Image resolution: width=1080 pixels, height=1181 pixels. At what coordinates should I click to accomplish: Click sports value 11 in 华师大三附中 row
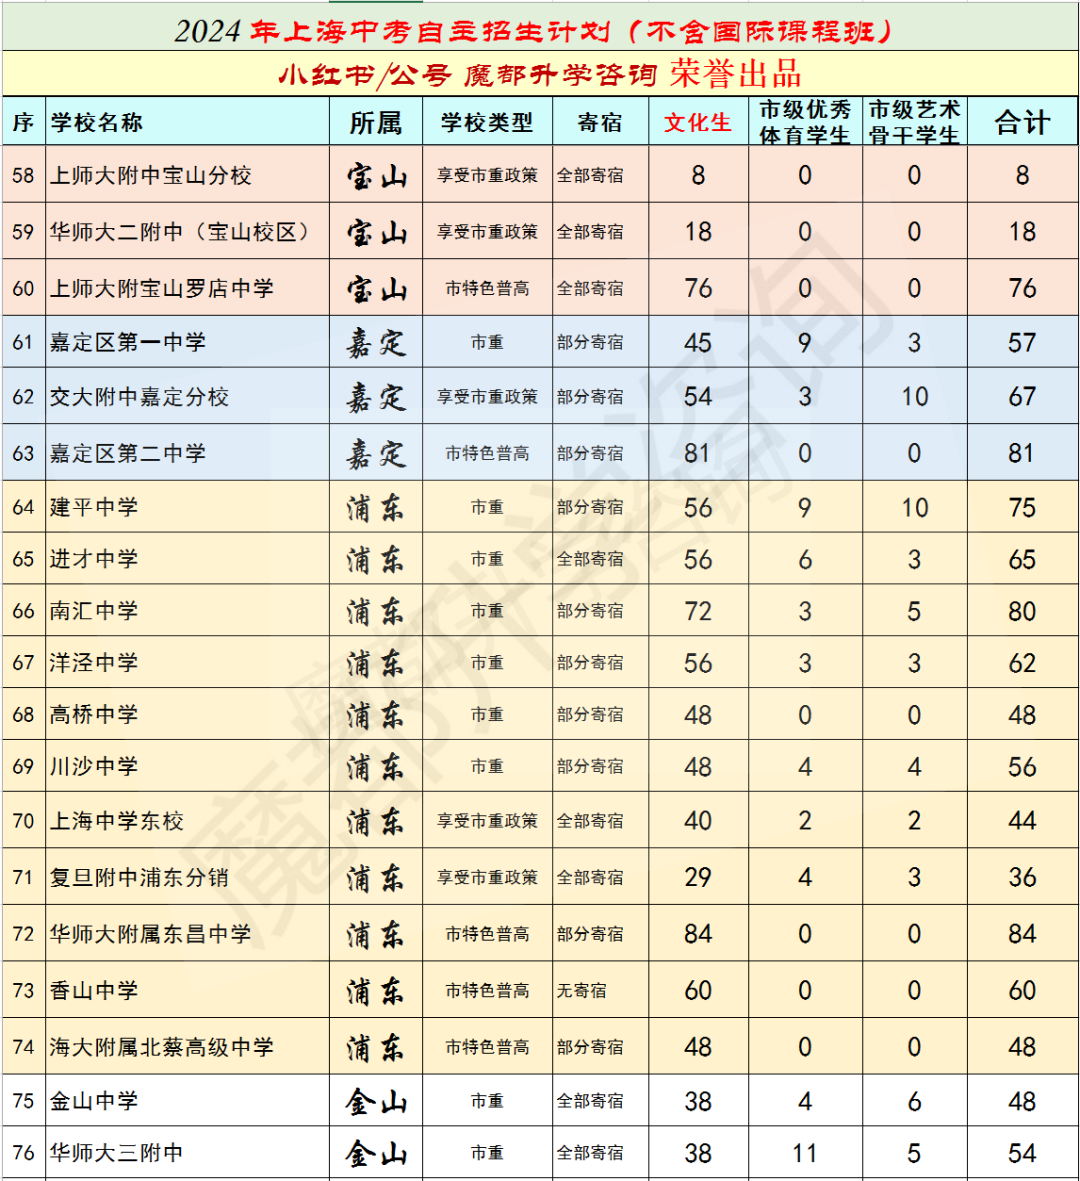805,1153
